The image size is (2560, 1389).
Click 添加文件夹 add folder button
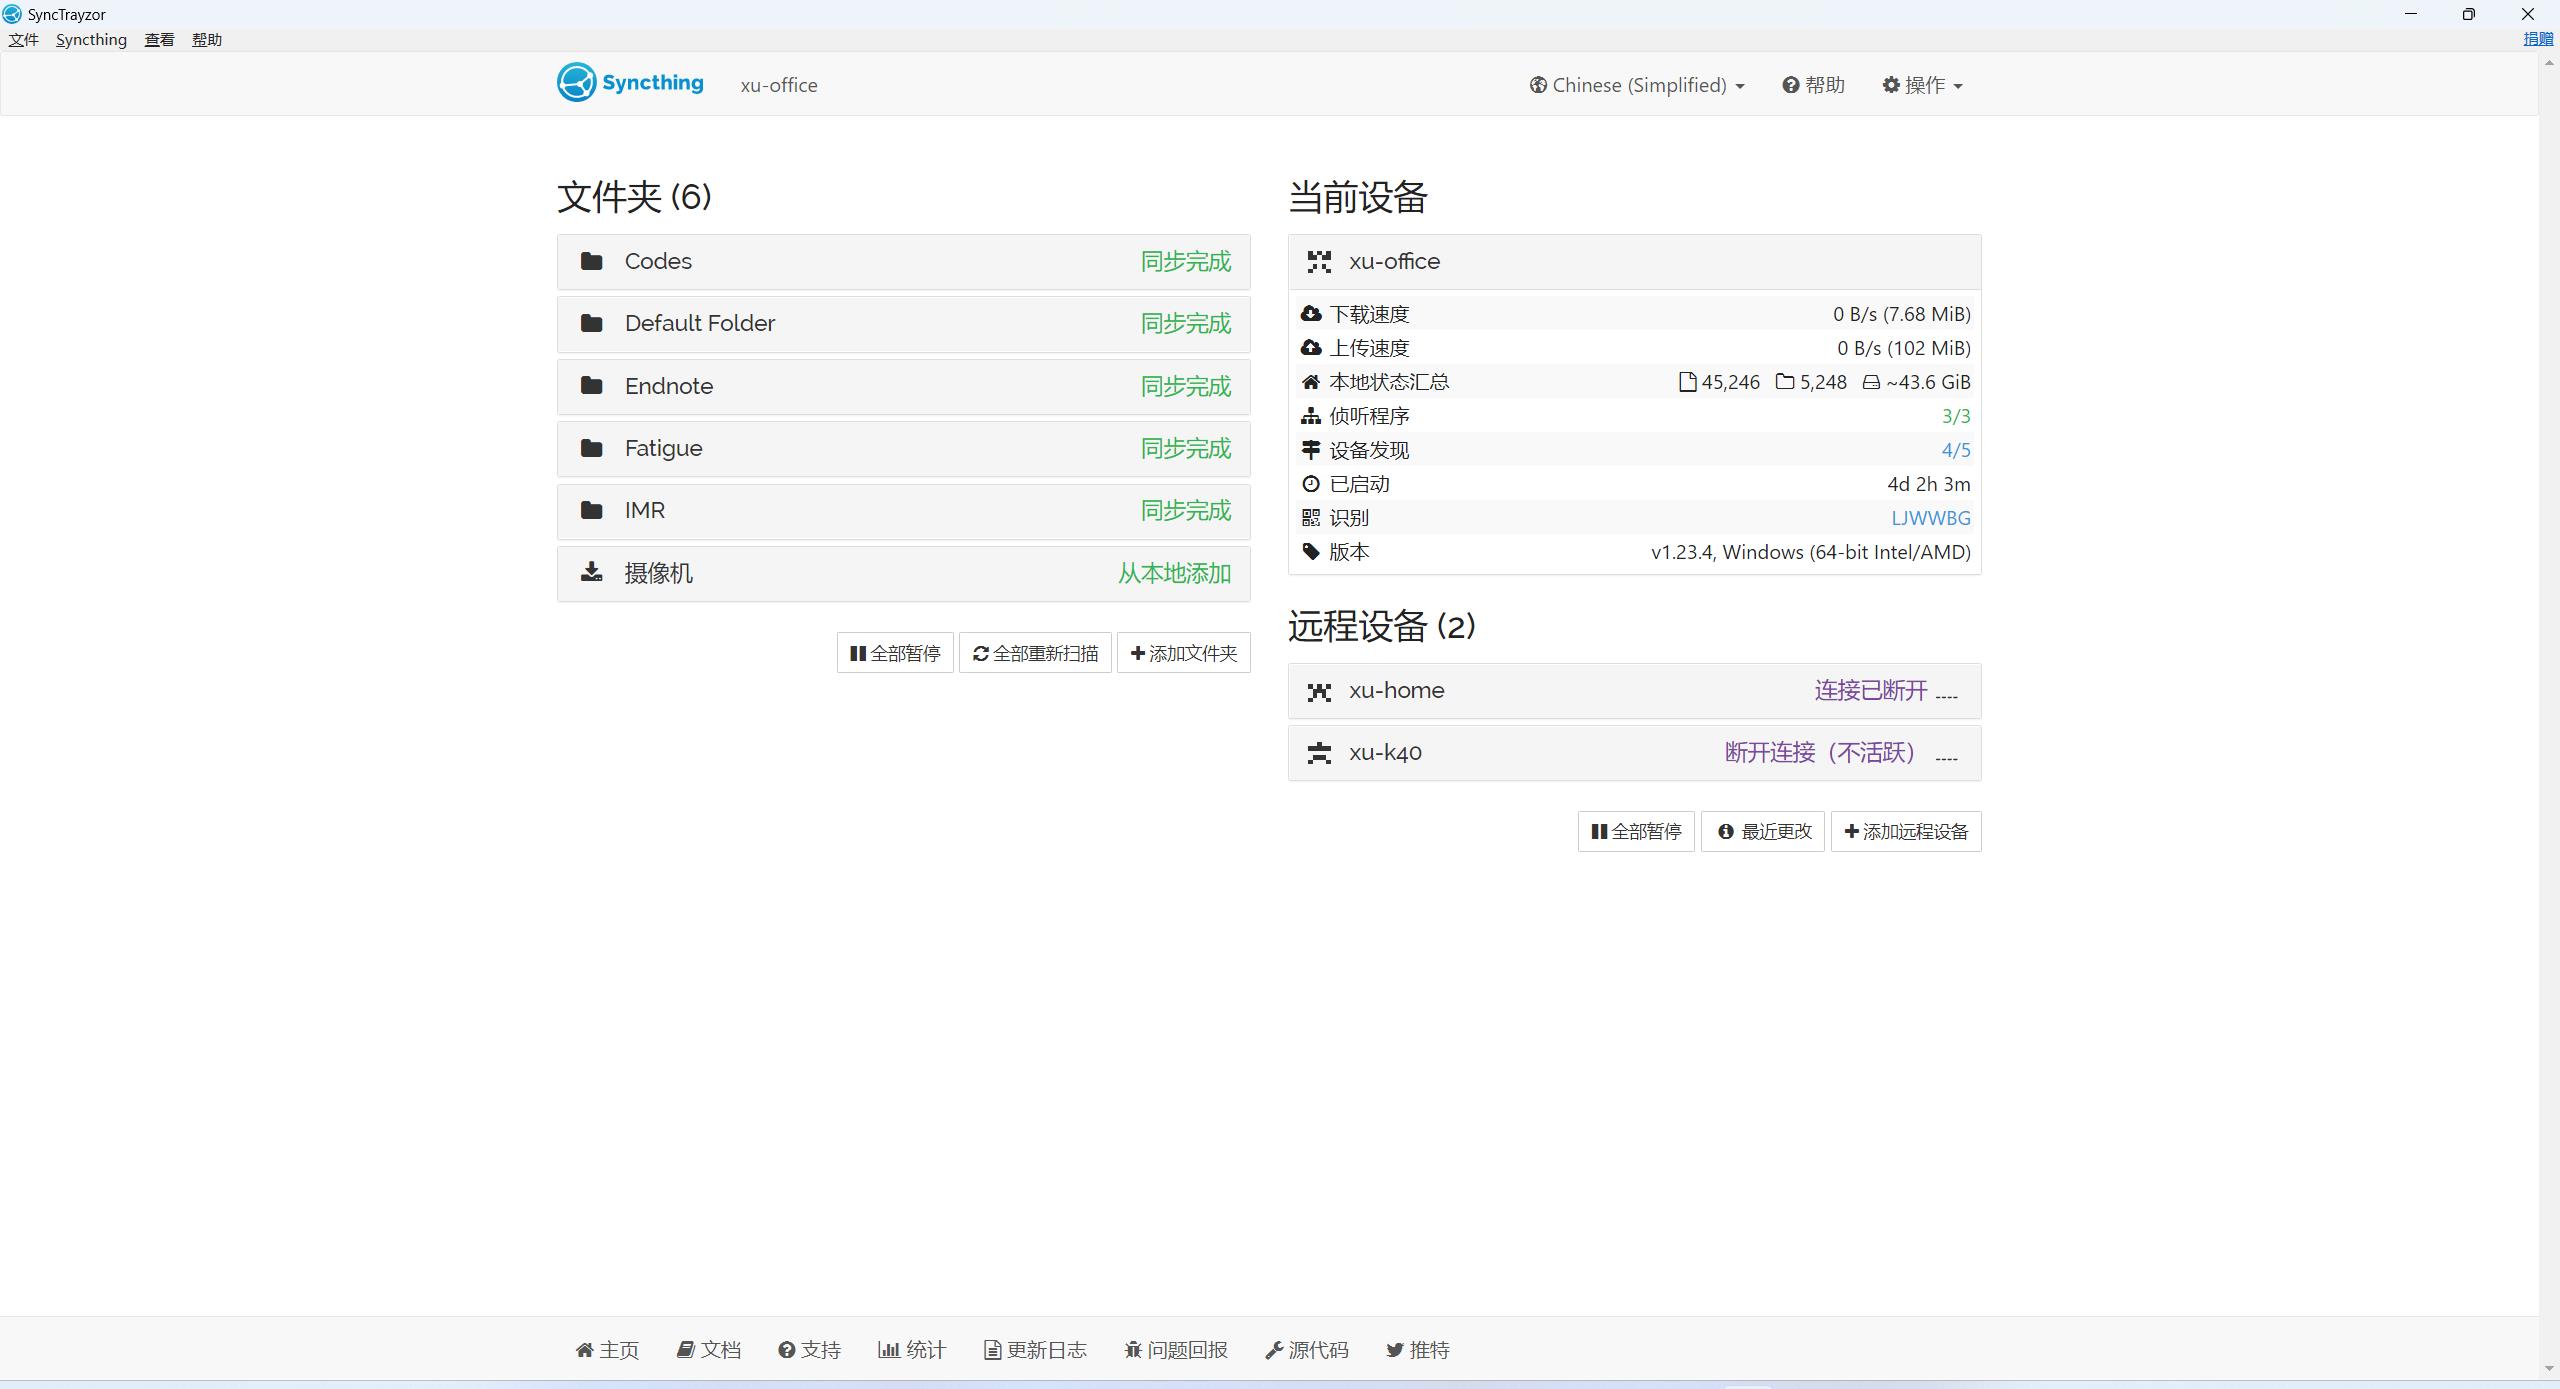point(1183,653)
